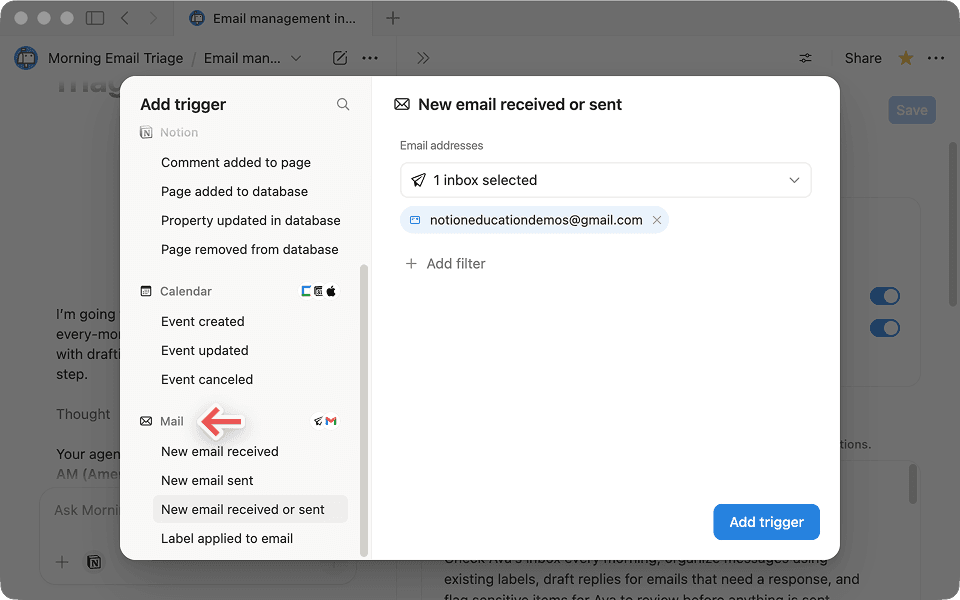The width and height of the screenshot is (960, 600).
Task: Turn off the lower blue toggle switch
Action: pyautogui.click(x=884, y=328)
